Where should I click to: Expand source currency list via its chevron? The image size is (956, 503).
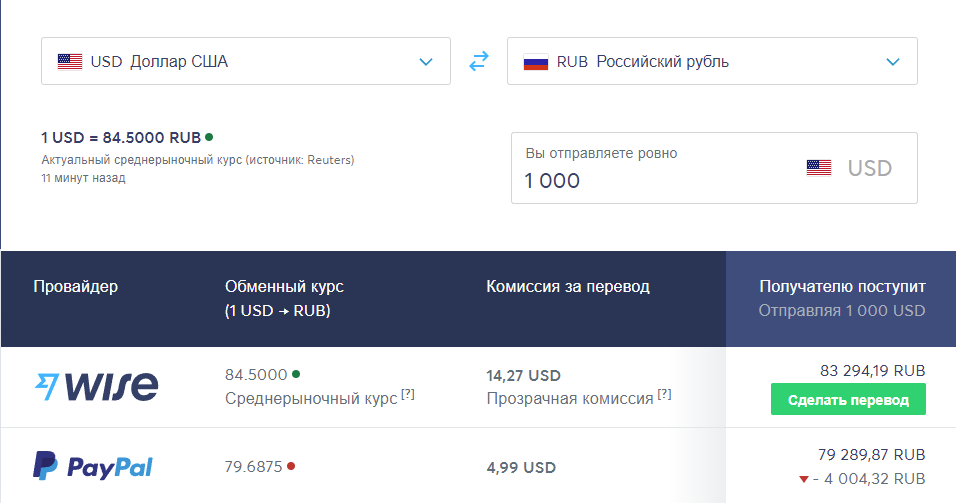[x=427, y=62]
